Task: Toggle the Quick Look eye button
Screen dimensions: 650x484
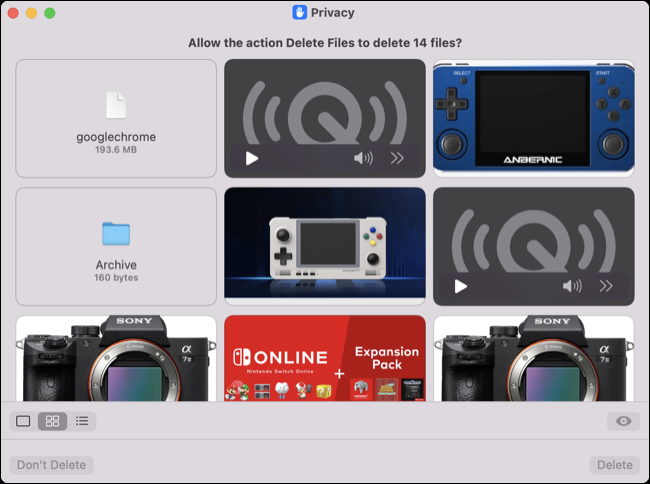Action: click(x=623, y=421)
